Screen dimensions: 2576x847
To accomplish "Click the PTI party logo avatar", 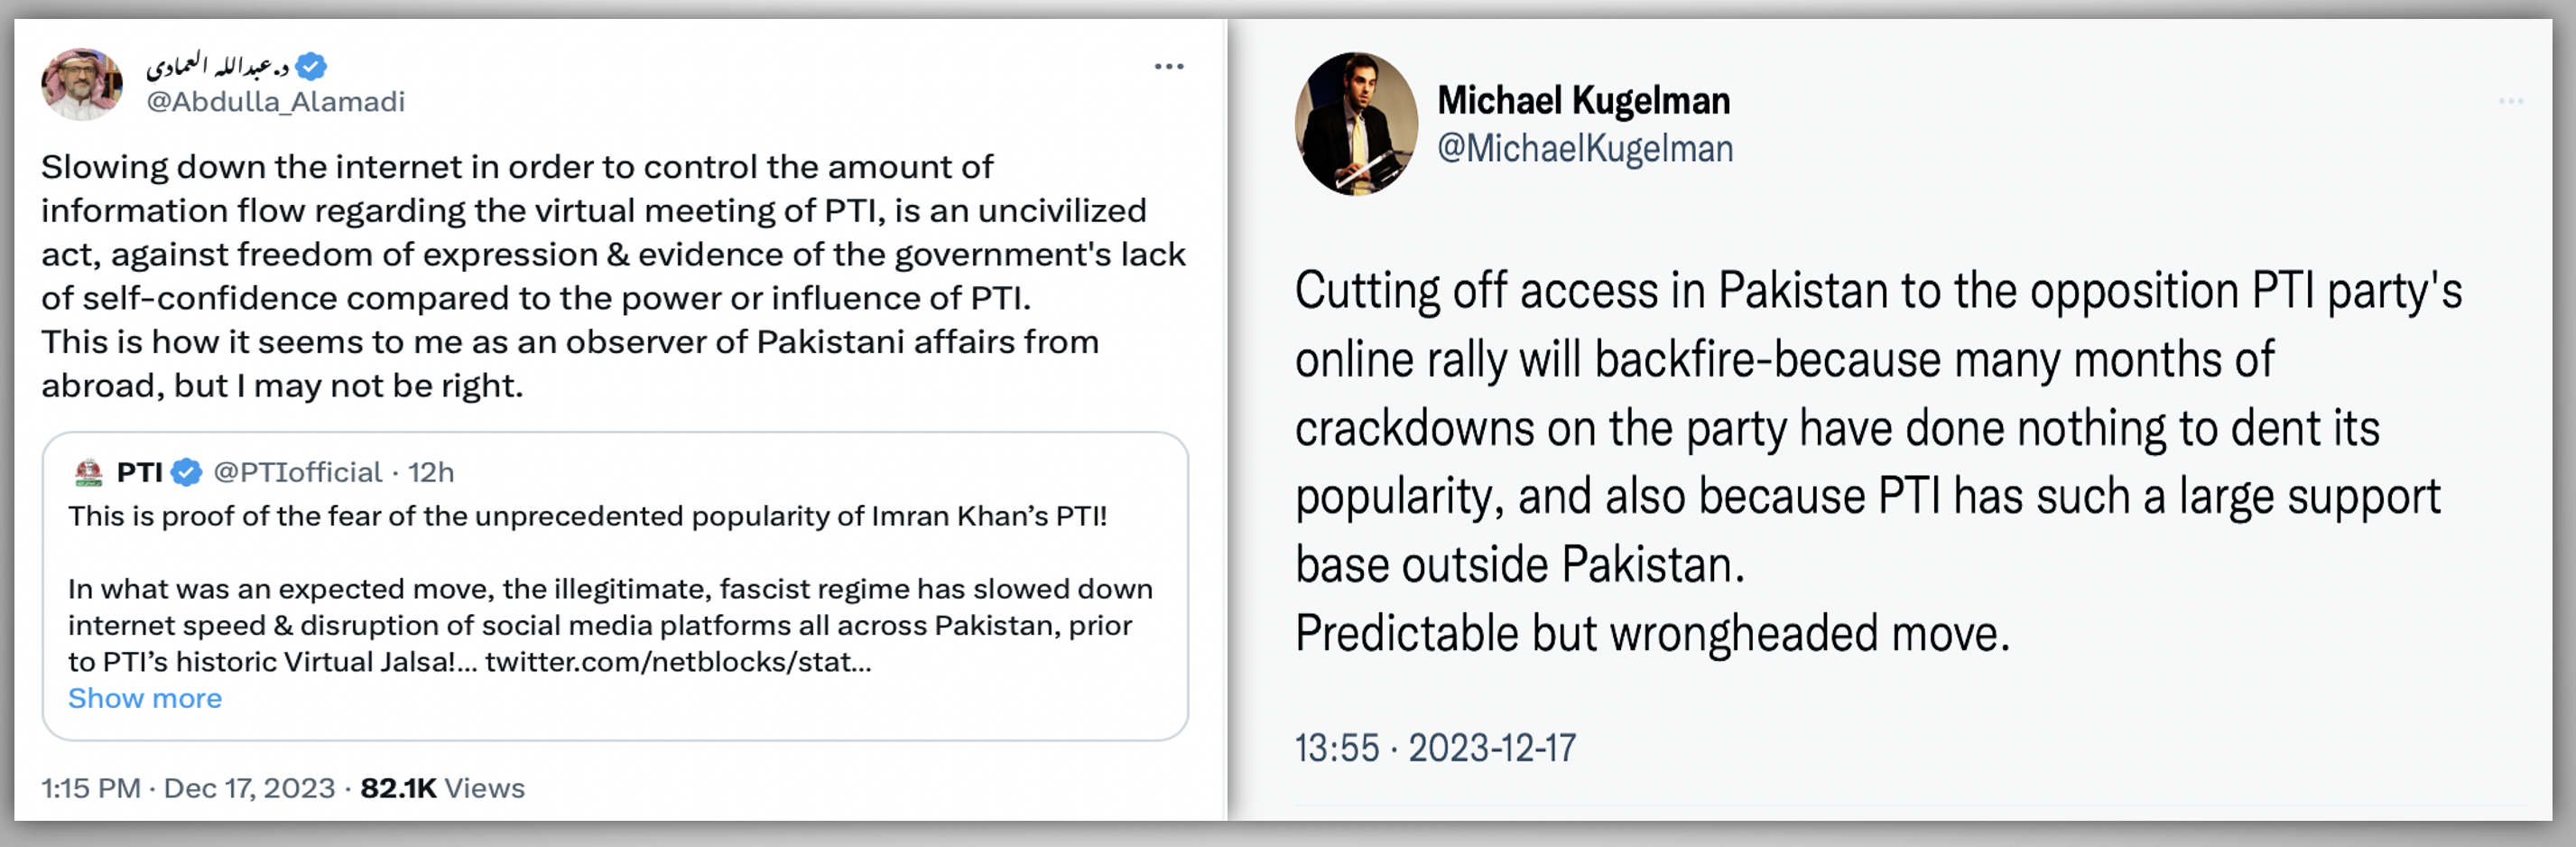I will click(x=89, y=472).
